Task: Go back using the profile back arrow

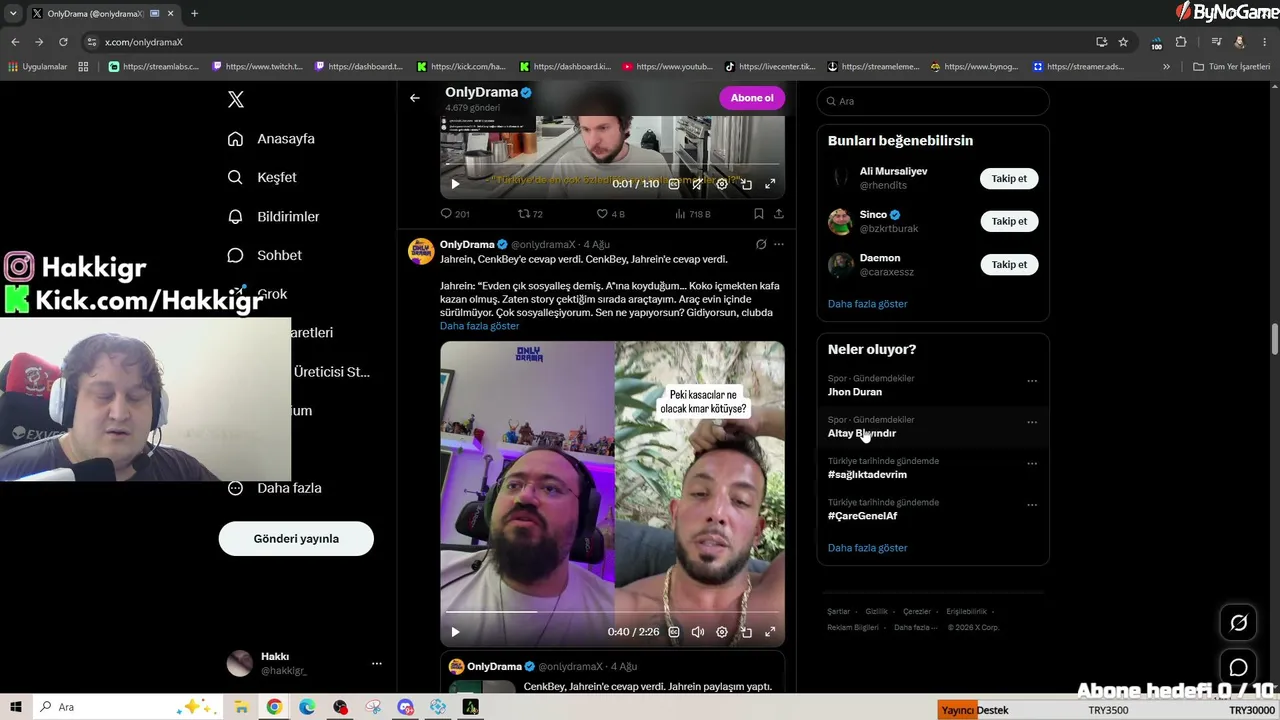Action: pos(415,98)
